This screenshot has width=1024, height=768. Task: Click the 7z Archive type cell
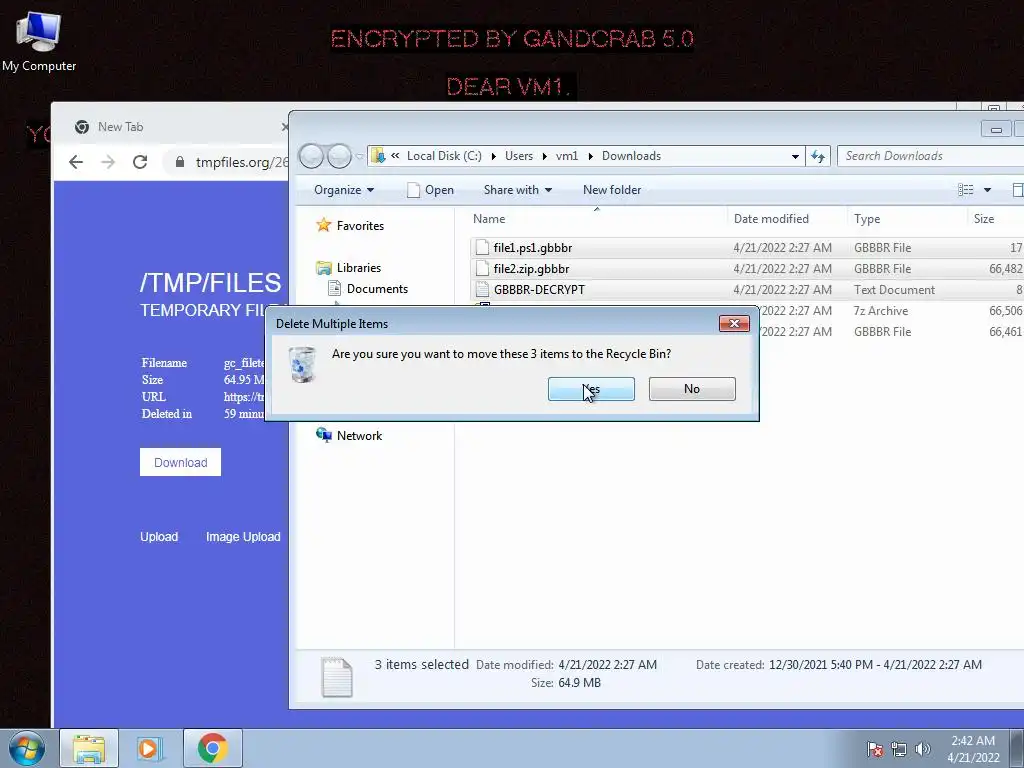click(880, 311)
